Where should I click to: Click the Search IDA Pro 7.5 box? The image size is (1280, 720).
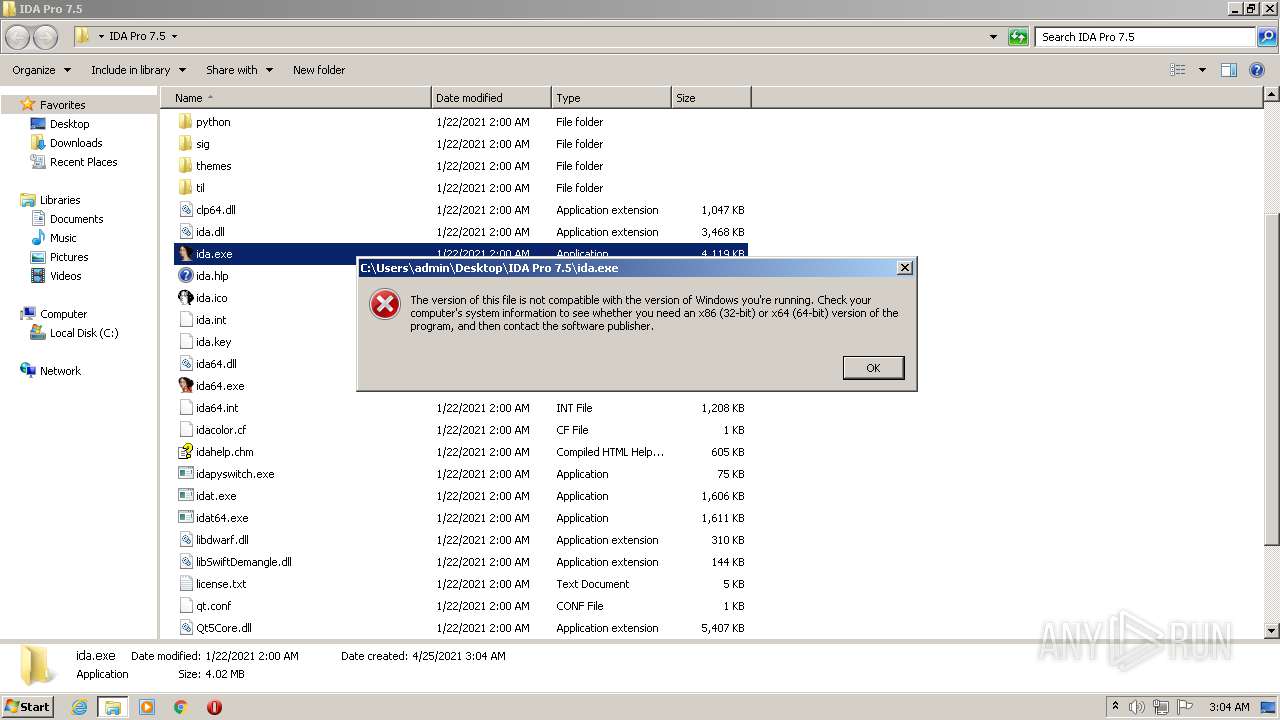coord(1145,37)
